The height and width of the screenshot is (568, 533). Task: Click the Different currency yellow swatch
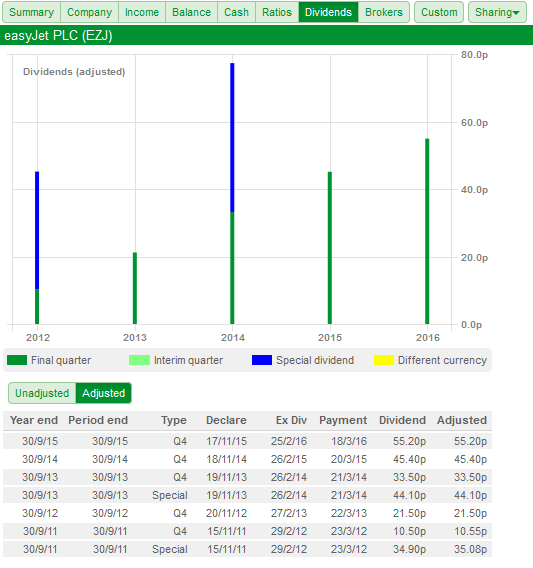(x=384, y=360)
